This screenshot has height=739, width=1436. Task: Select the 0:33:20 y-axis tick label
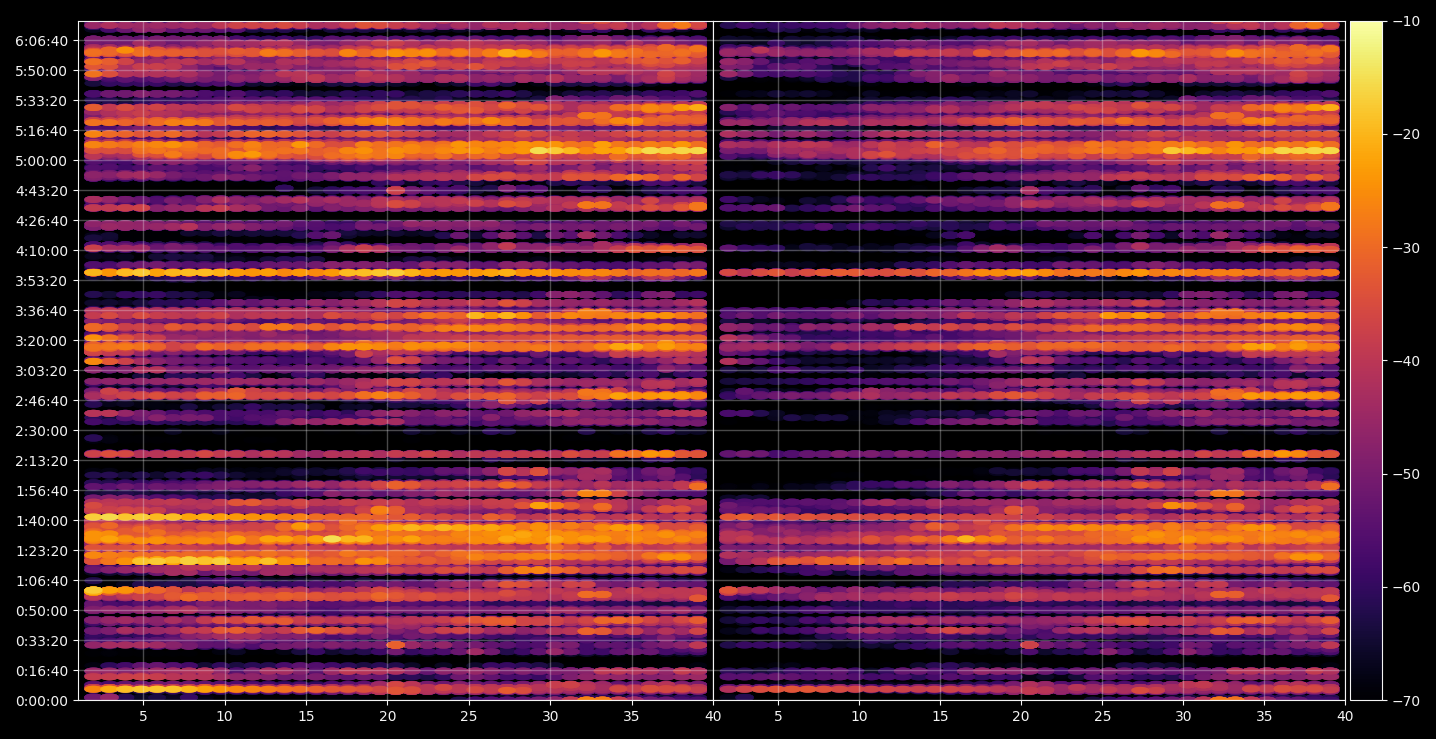point(42,641)
